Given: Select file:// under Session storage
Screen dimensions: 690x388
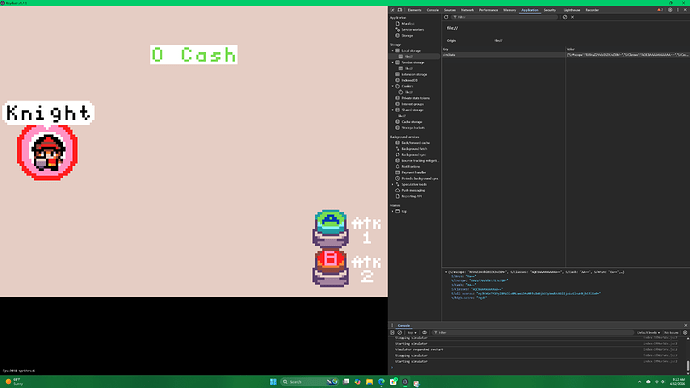Looking at the screenshot, I should (x=408, y=68).
